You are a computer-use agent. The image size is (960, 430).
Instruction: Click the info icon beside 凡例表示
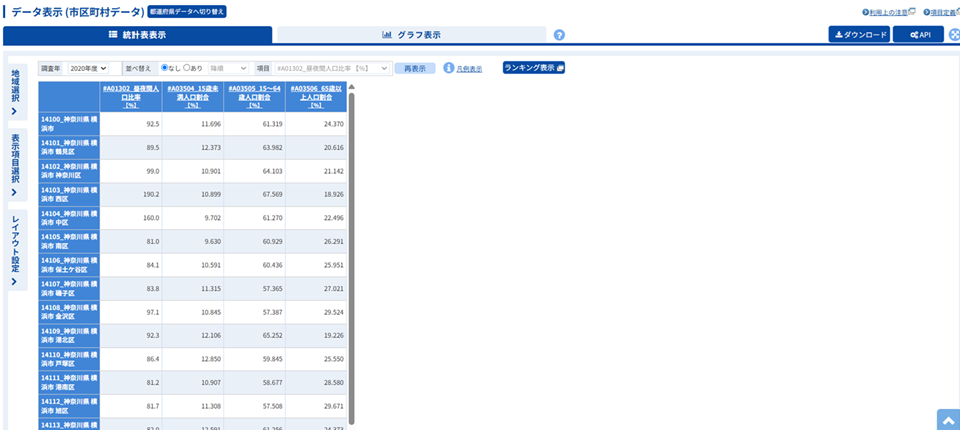pyautogui.click(x=449, y=68)
